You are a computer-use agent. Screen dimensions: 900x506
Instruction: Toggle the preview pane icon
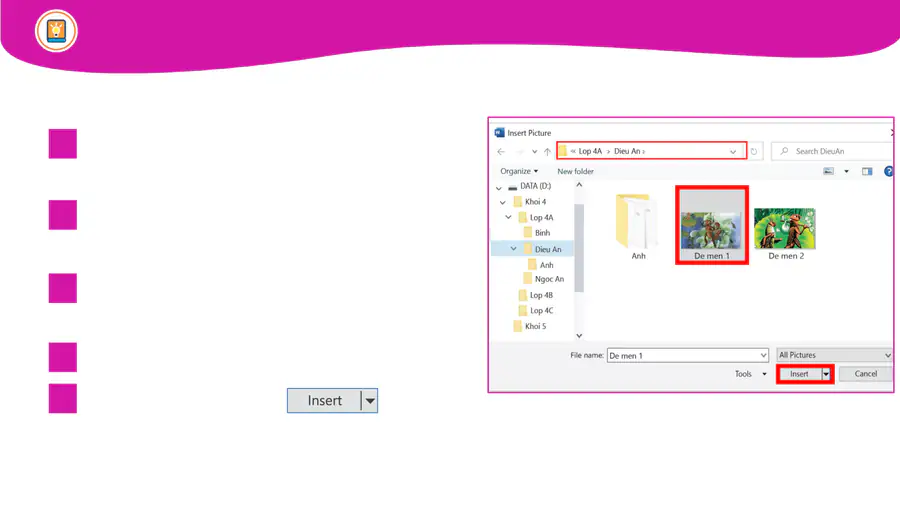pyautogui.click(x=867, y=171)
